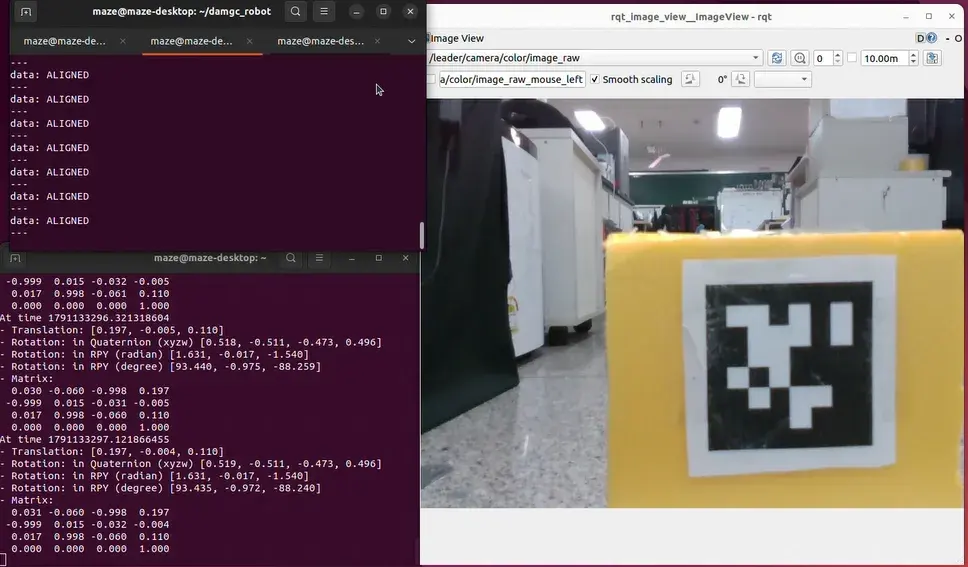968x567 pixels.
Task: Open search in the damgc_robot terminal
Action: coord(296,12)
